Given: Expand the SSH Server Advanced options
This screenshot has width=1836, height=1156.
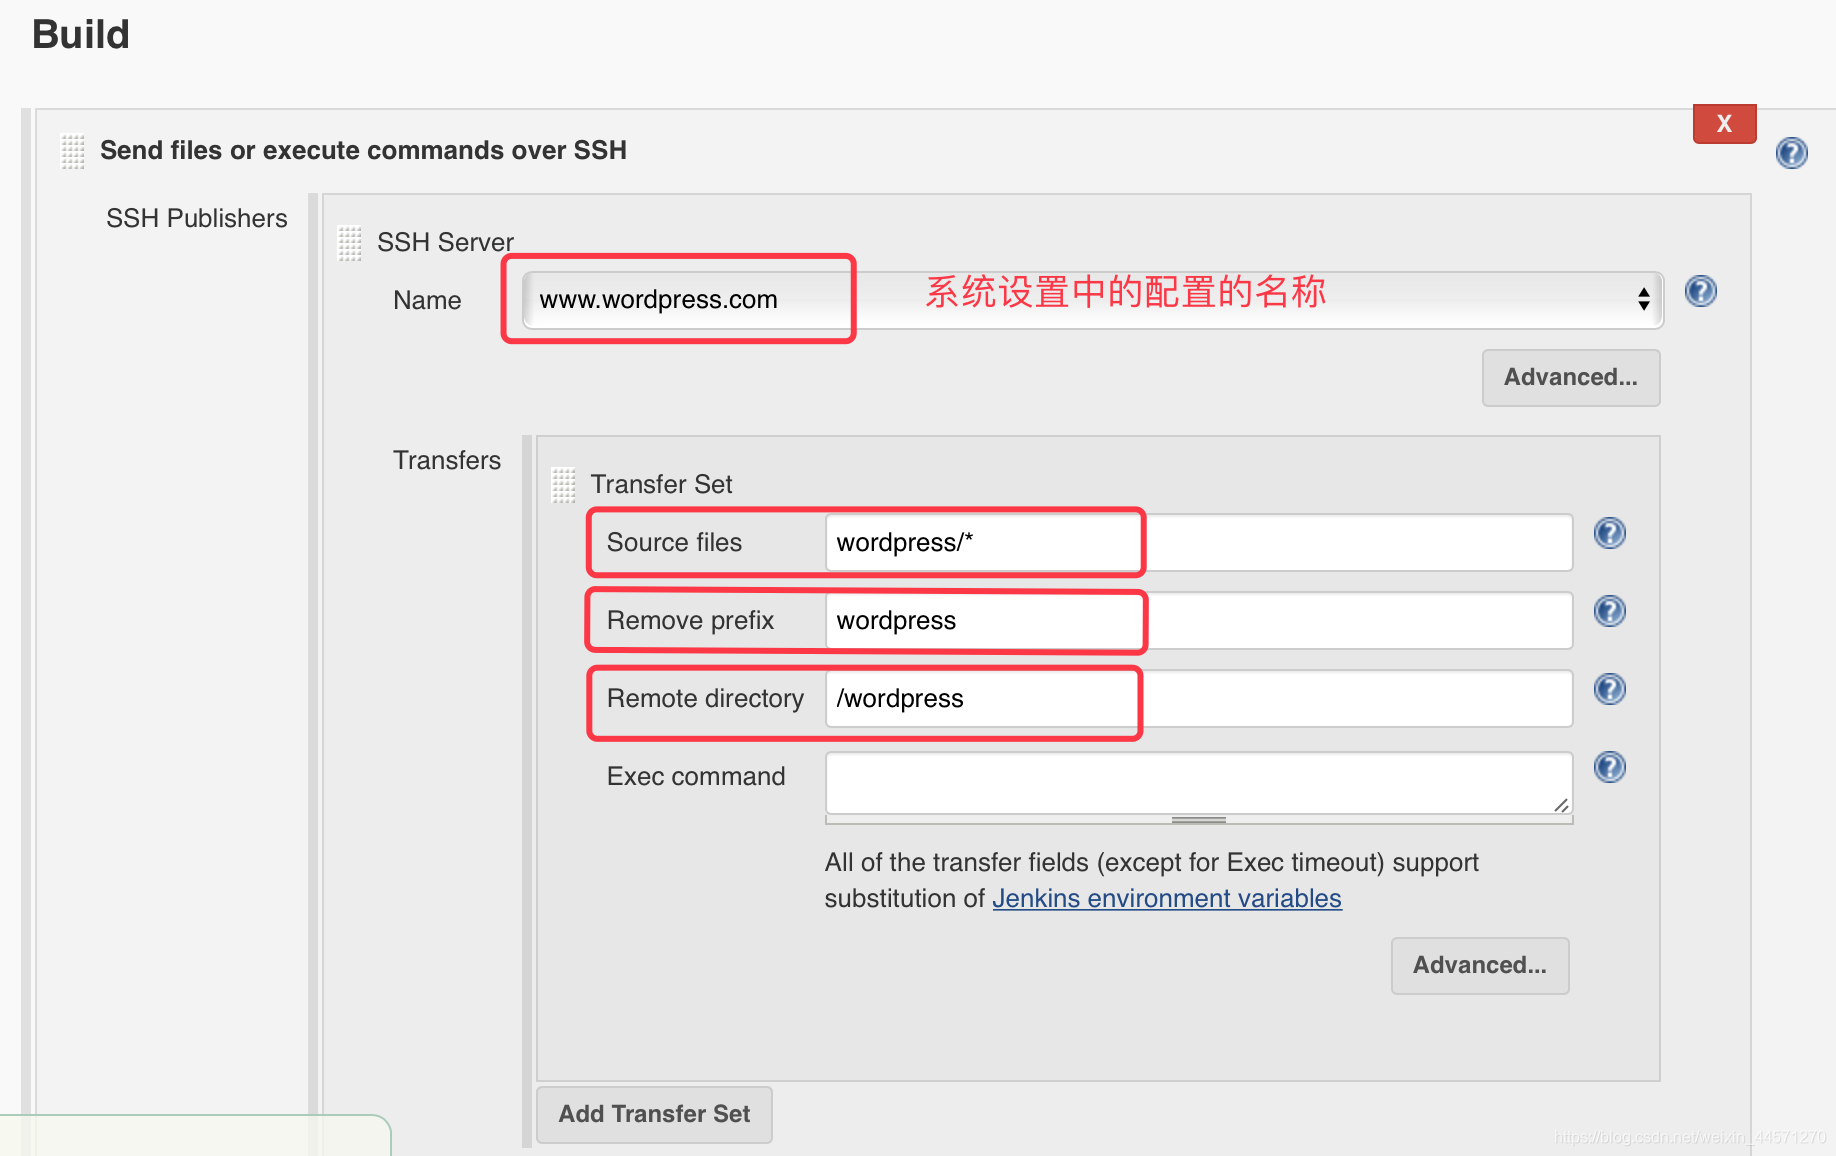Looking at the screenshot, I should click(1570, 378).
